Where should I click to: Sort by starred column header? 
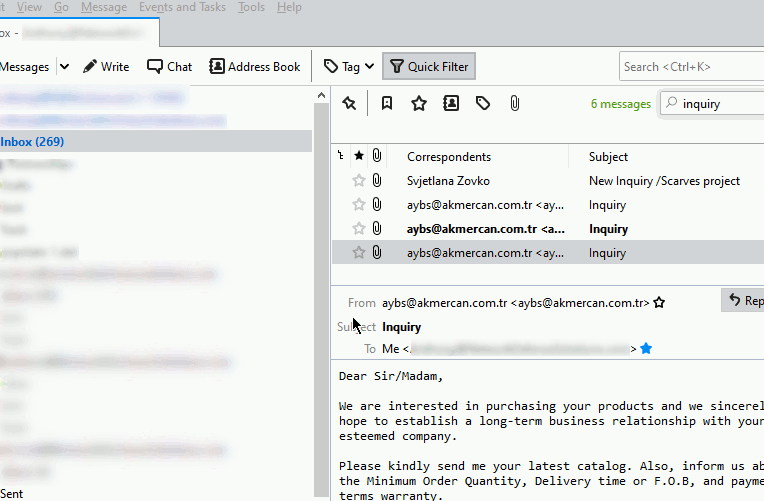359,156
